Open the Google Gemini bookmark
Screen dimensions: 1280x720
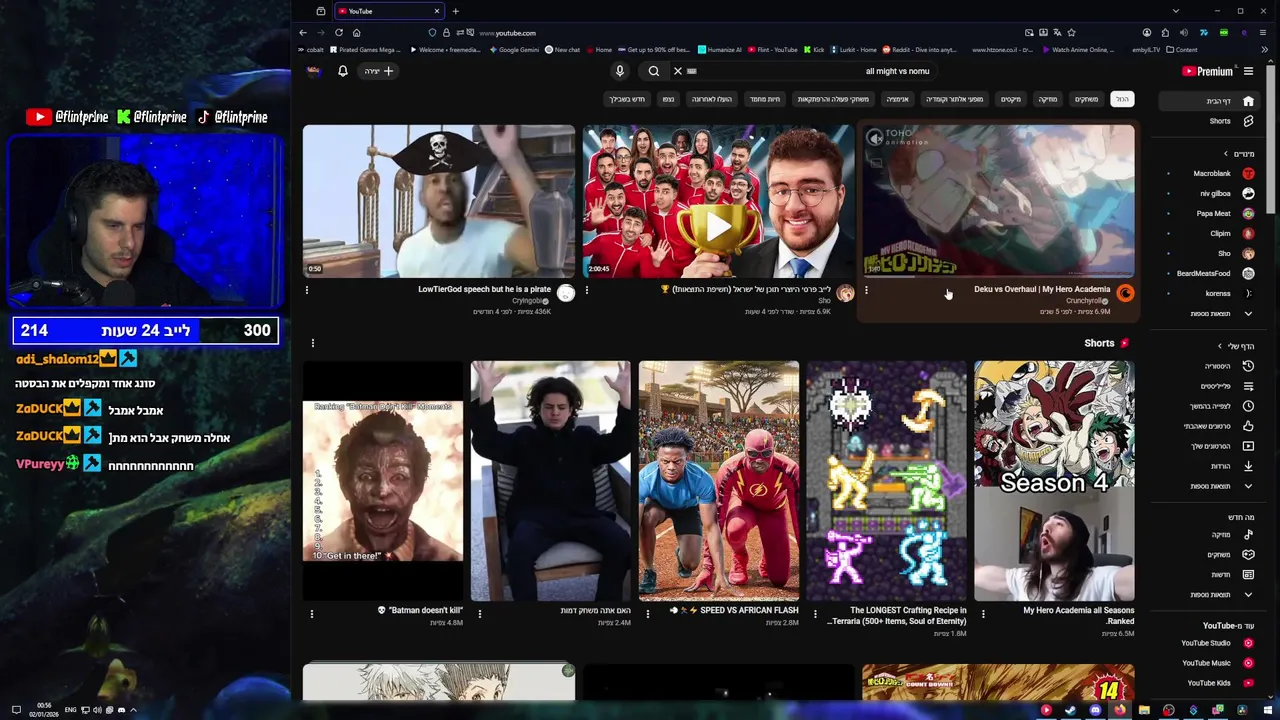[x=514, y=49]
